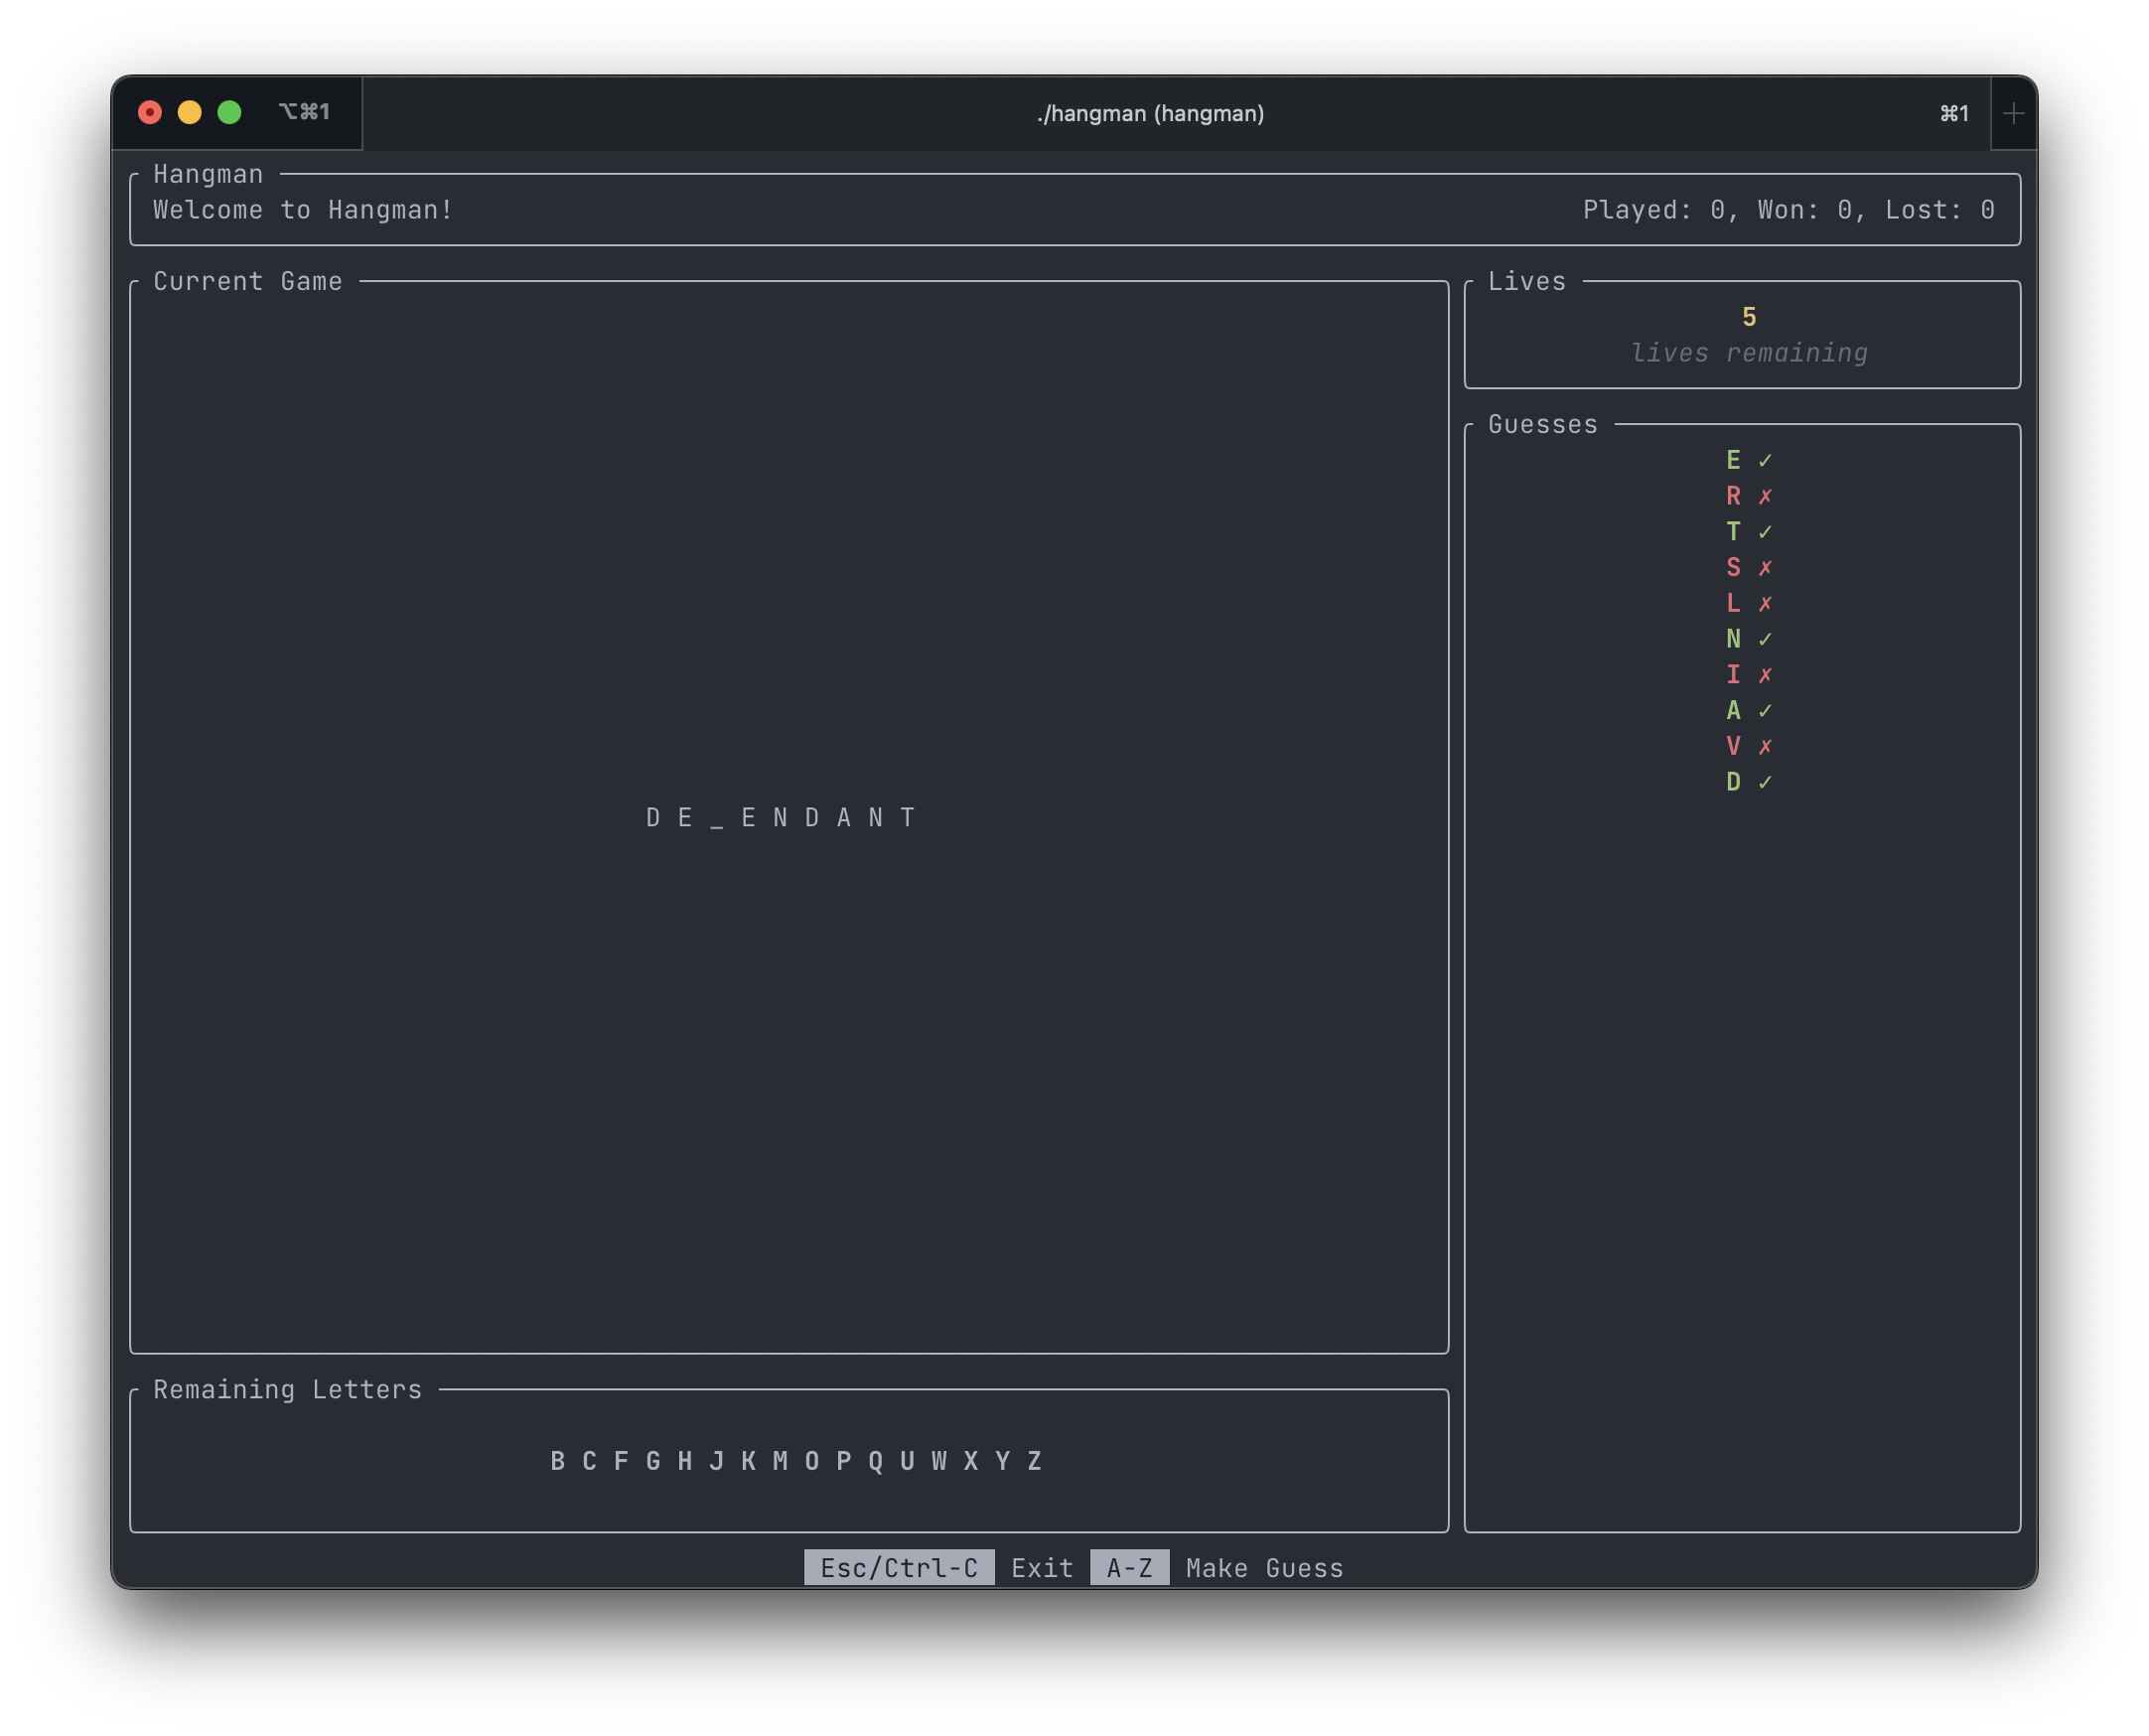
Task: Click the 'Remaining Letters' panel title
Action: tap(288, 1389)
